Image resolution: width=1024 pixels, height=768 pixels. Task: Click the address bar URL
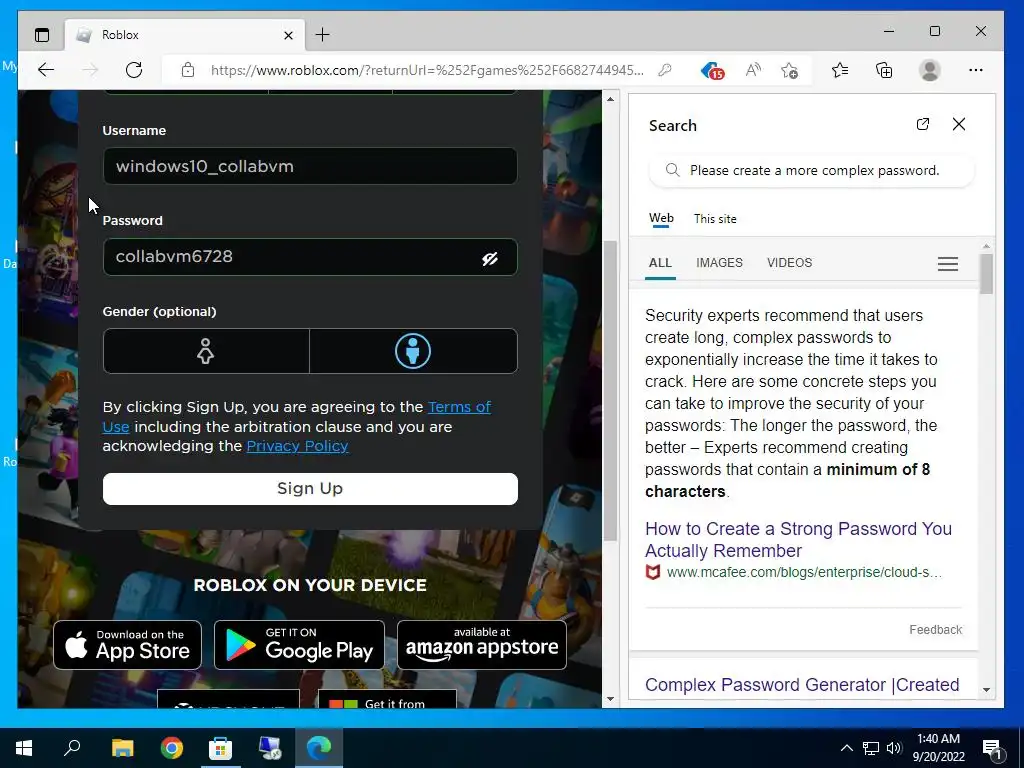point(426,70)
